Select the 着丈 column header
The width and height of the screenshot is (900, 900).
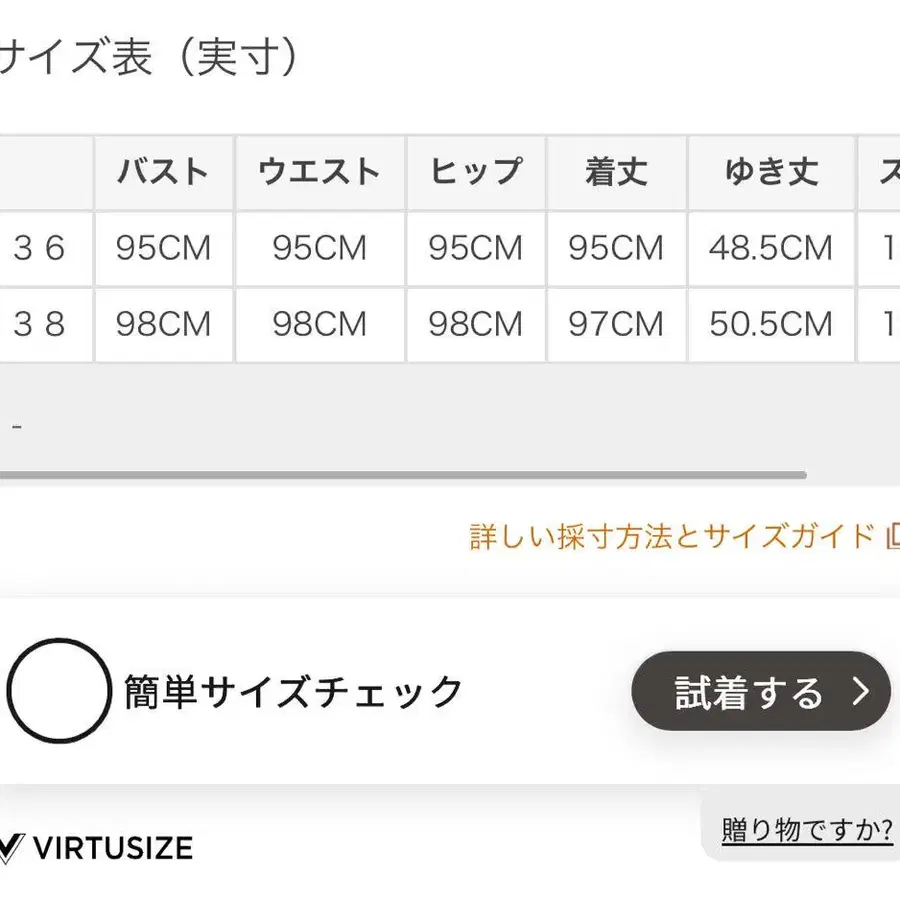coord(617,172)
